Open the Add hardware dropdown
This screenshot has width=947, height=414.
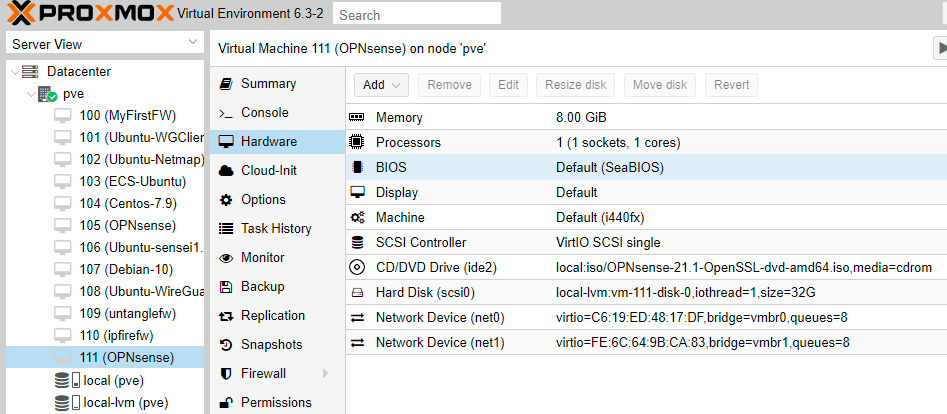point(381,85)
